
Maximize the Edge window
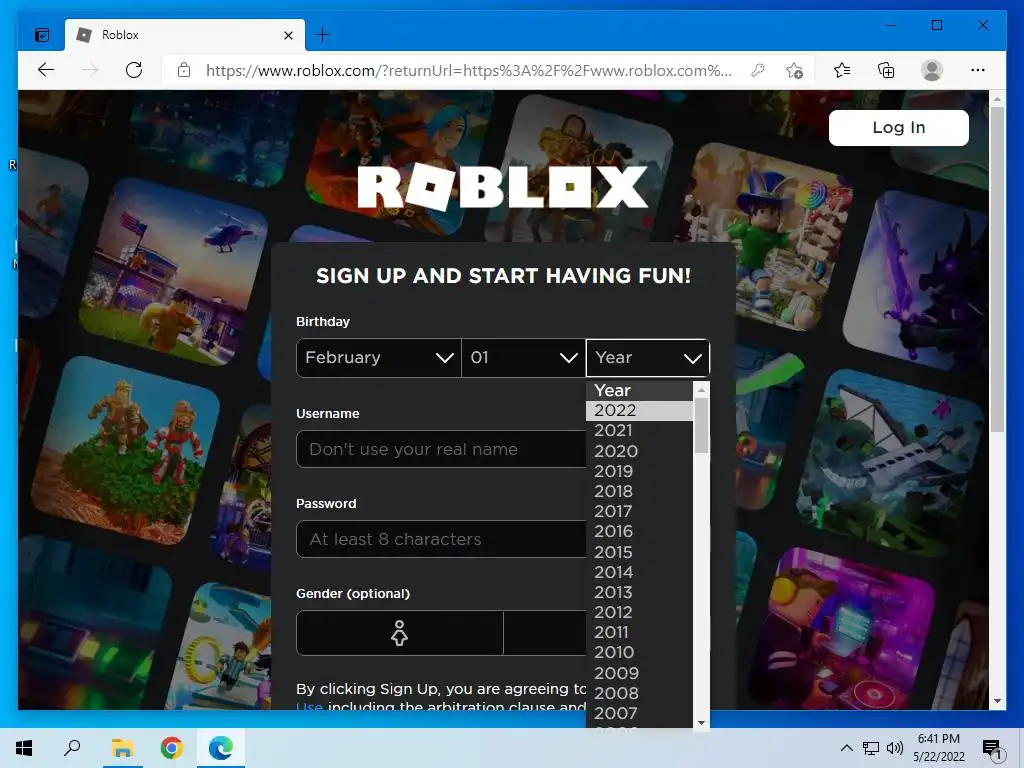point(936,25)
